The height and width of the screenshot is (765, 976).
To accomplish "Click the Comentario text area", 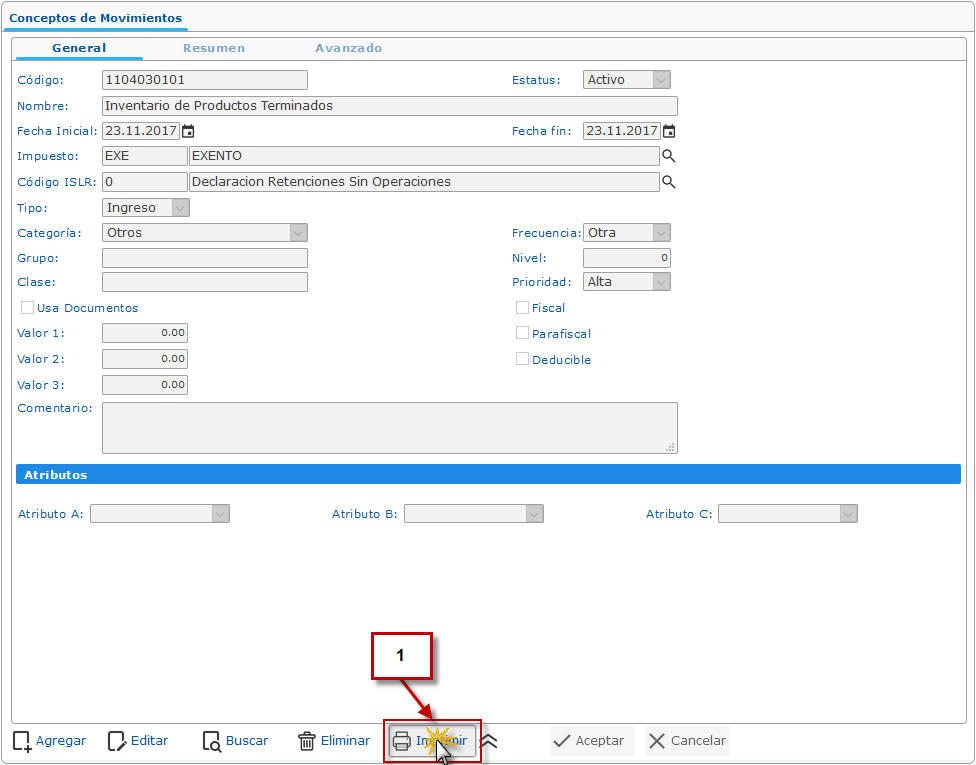I will pyautogui.click(x=390, y=428).
